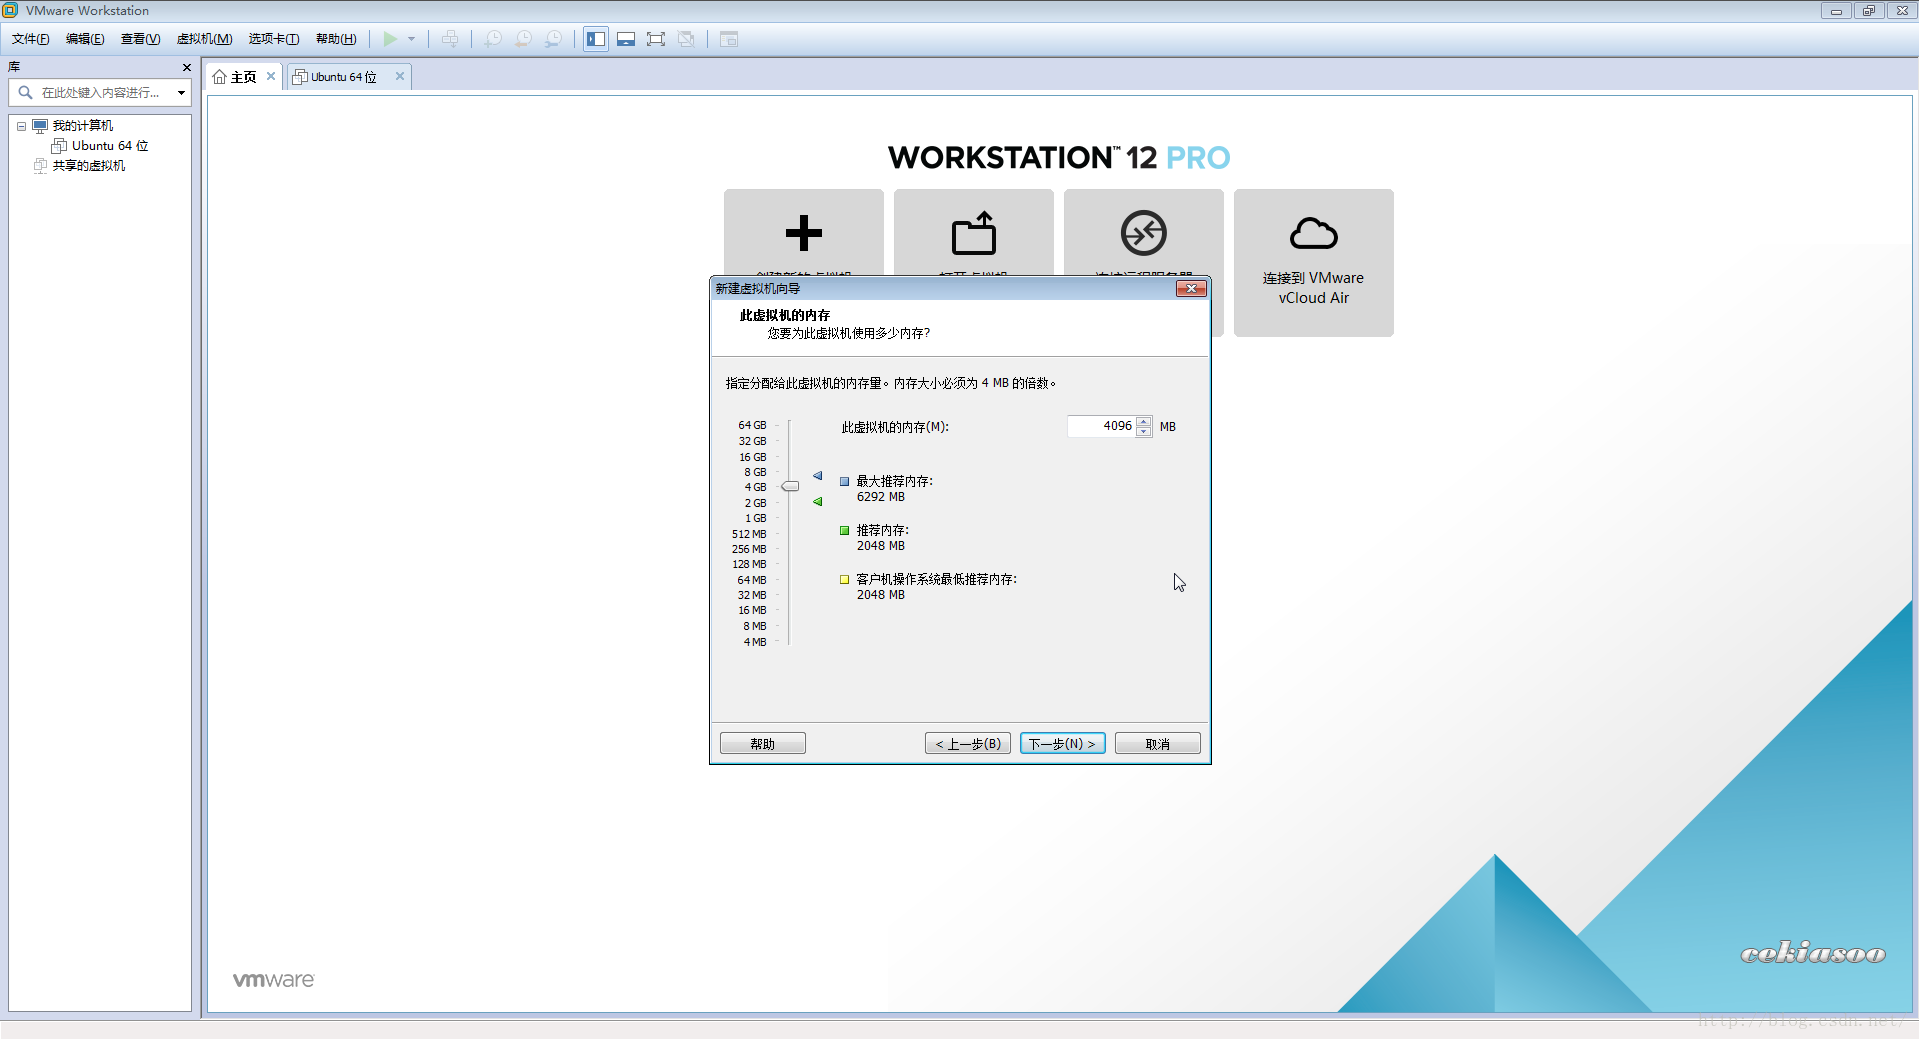The height and width of the screenshot is (1040, 1919).
Task: Close the Ubuntu 64 位 tab
Action: coord(400,76)
